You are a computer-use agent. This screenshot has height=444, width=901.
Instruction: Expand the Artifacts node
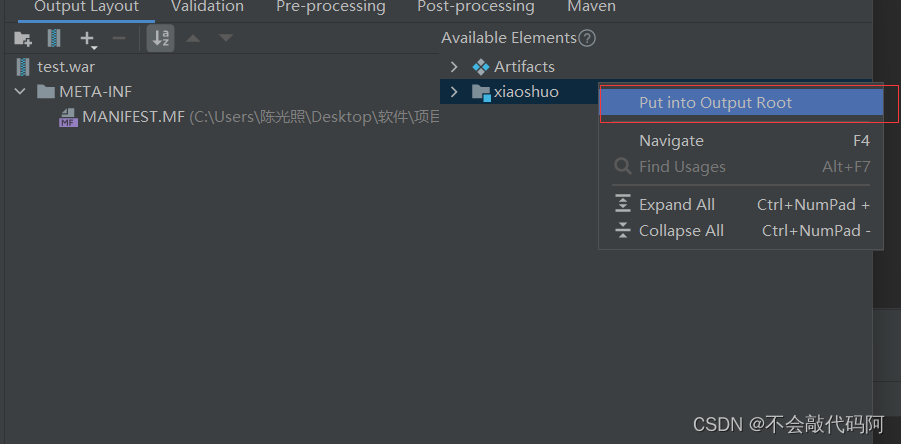454,67
